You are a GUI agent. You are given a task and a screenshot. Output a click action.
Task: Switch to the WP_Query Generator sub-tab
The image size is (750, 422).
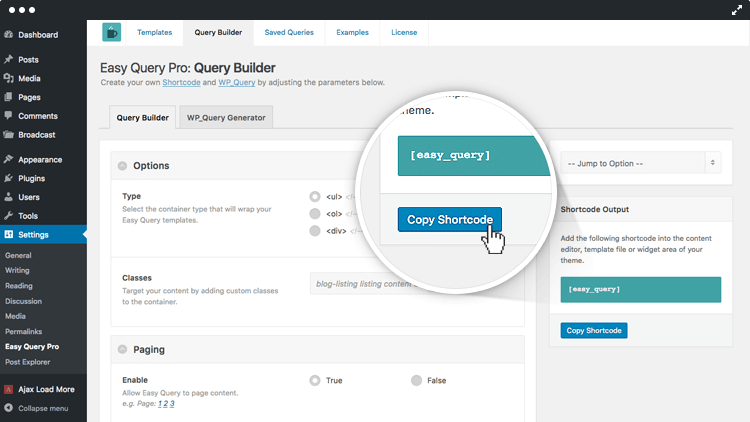(226, 117)
